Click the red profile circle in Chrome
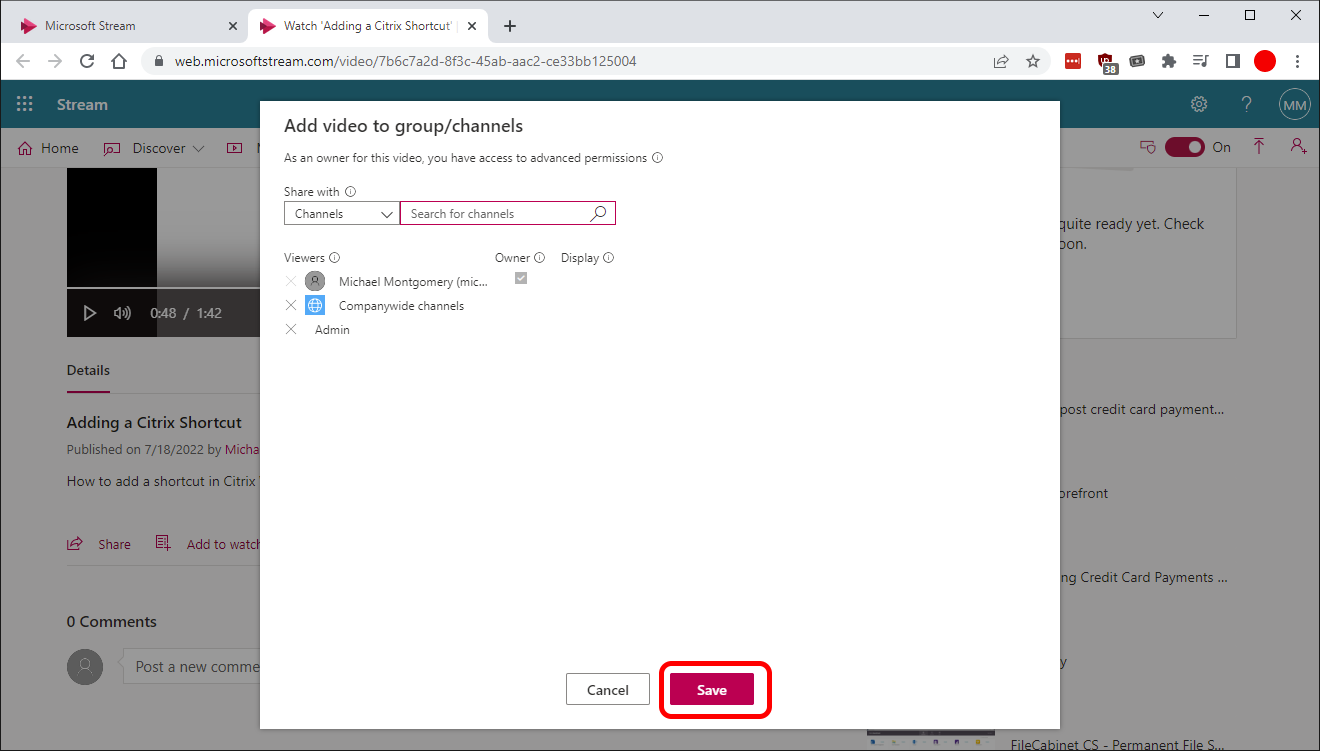 click(x=1265, y=61)
